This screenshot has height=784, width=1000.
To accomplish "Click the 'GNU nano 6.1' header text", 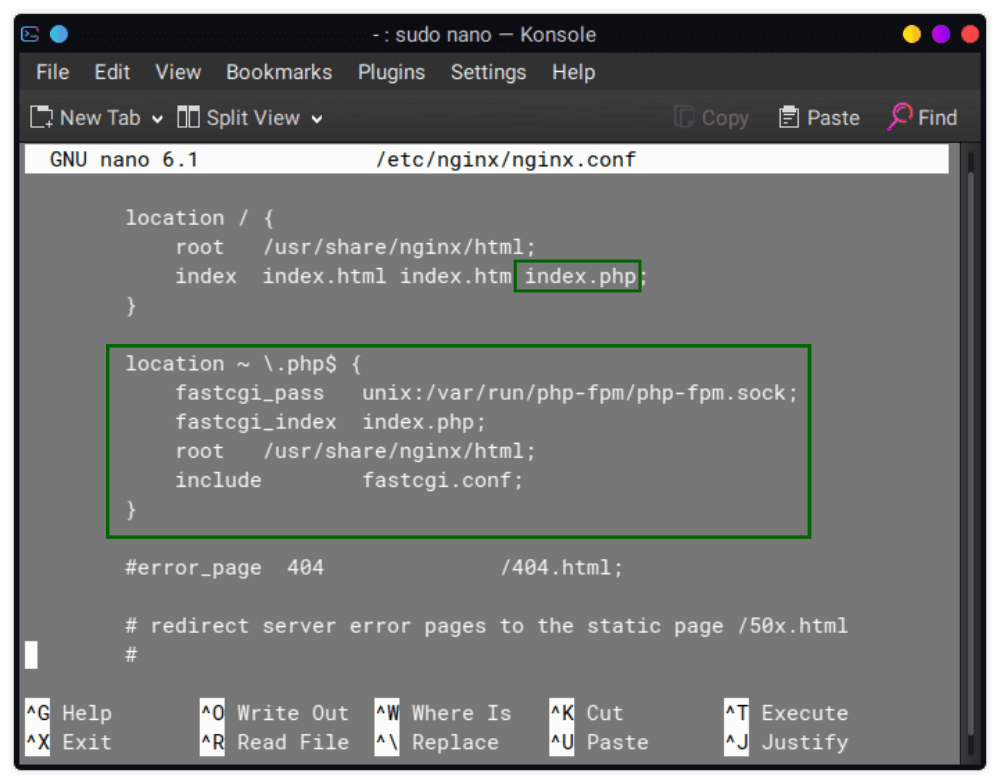I will tap(124, 159).
